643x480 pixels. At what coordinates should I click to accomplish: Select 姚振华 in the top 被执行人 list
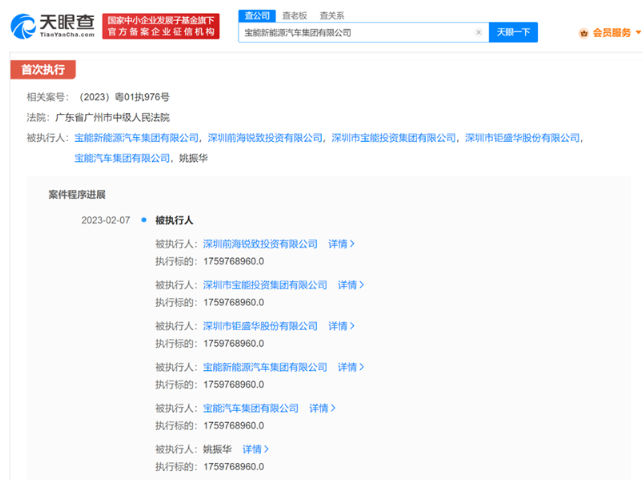194,158
